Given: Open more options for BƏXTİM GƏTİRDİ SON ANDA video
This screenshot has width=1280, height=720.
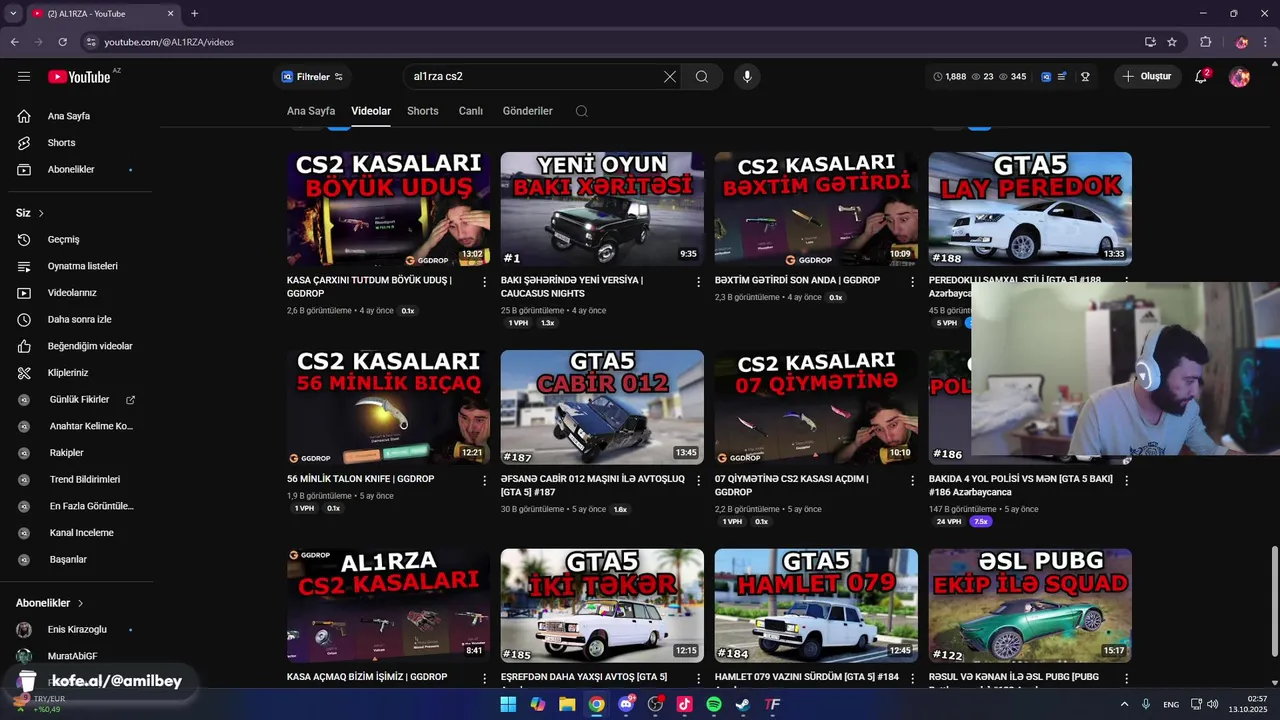Looking at the screenshot, I should [x=912, y=282].
